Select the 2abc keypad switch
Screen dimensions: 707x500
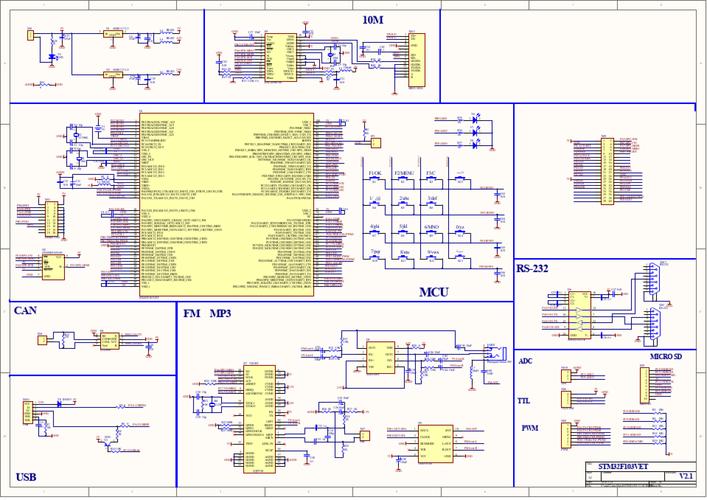pyautogui.click(x=403, y=206)
